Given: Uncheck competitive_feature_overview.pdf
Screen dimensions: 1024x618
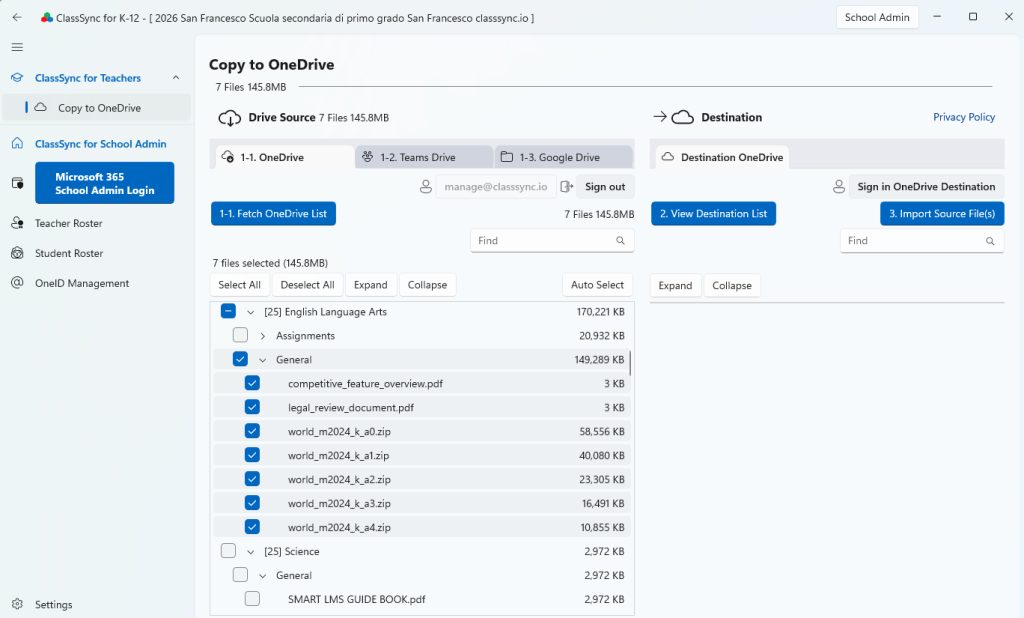Looking at the screenshot, I should tap(252, 383).
